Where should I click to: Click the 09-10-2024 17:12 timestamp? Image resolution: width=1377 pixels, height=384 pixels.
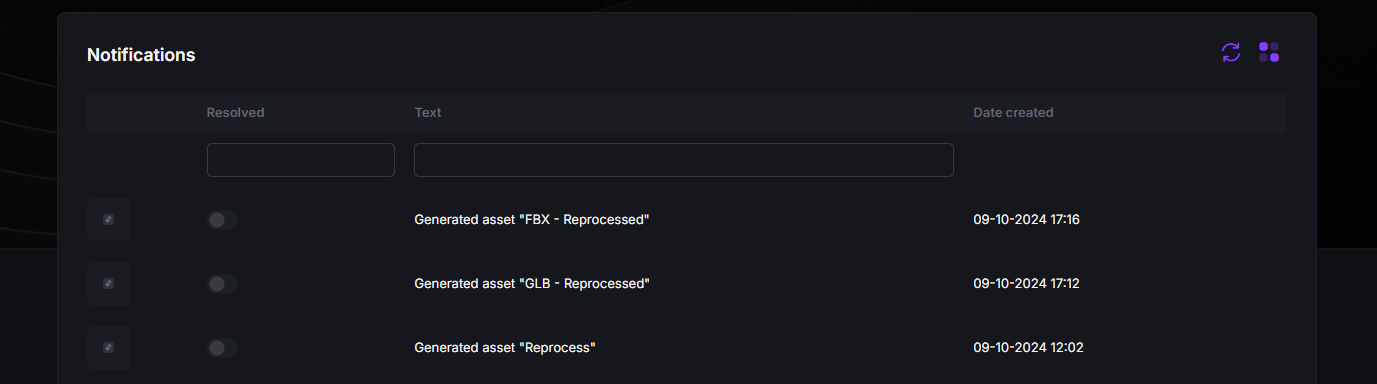1026,284
